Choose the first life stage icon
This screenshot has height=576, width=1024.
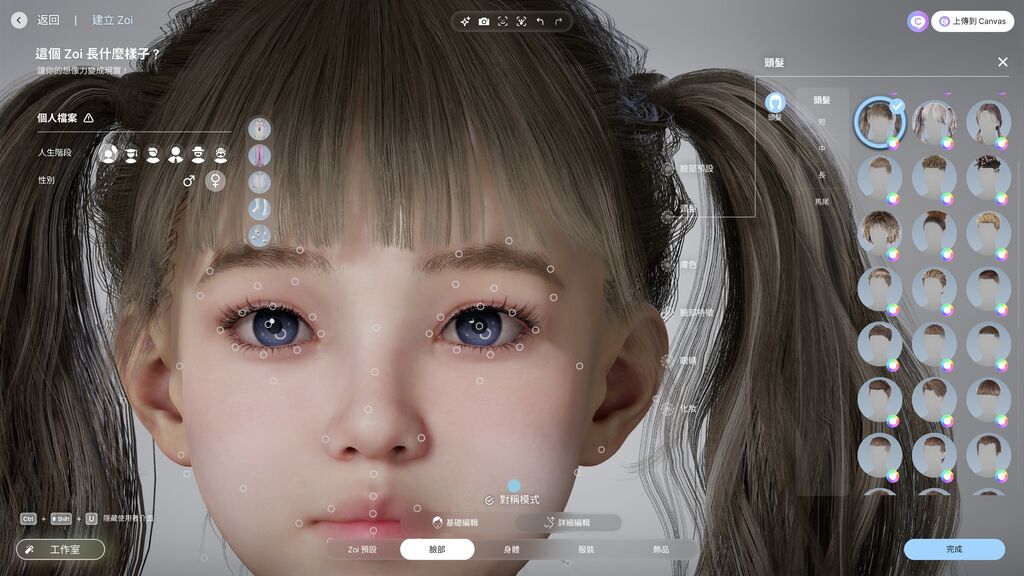coord(109,154)
